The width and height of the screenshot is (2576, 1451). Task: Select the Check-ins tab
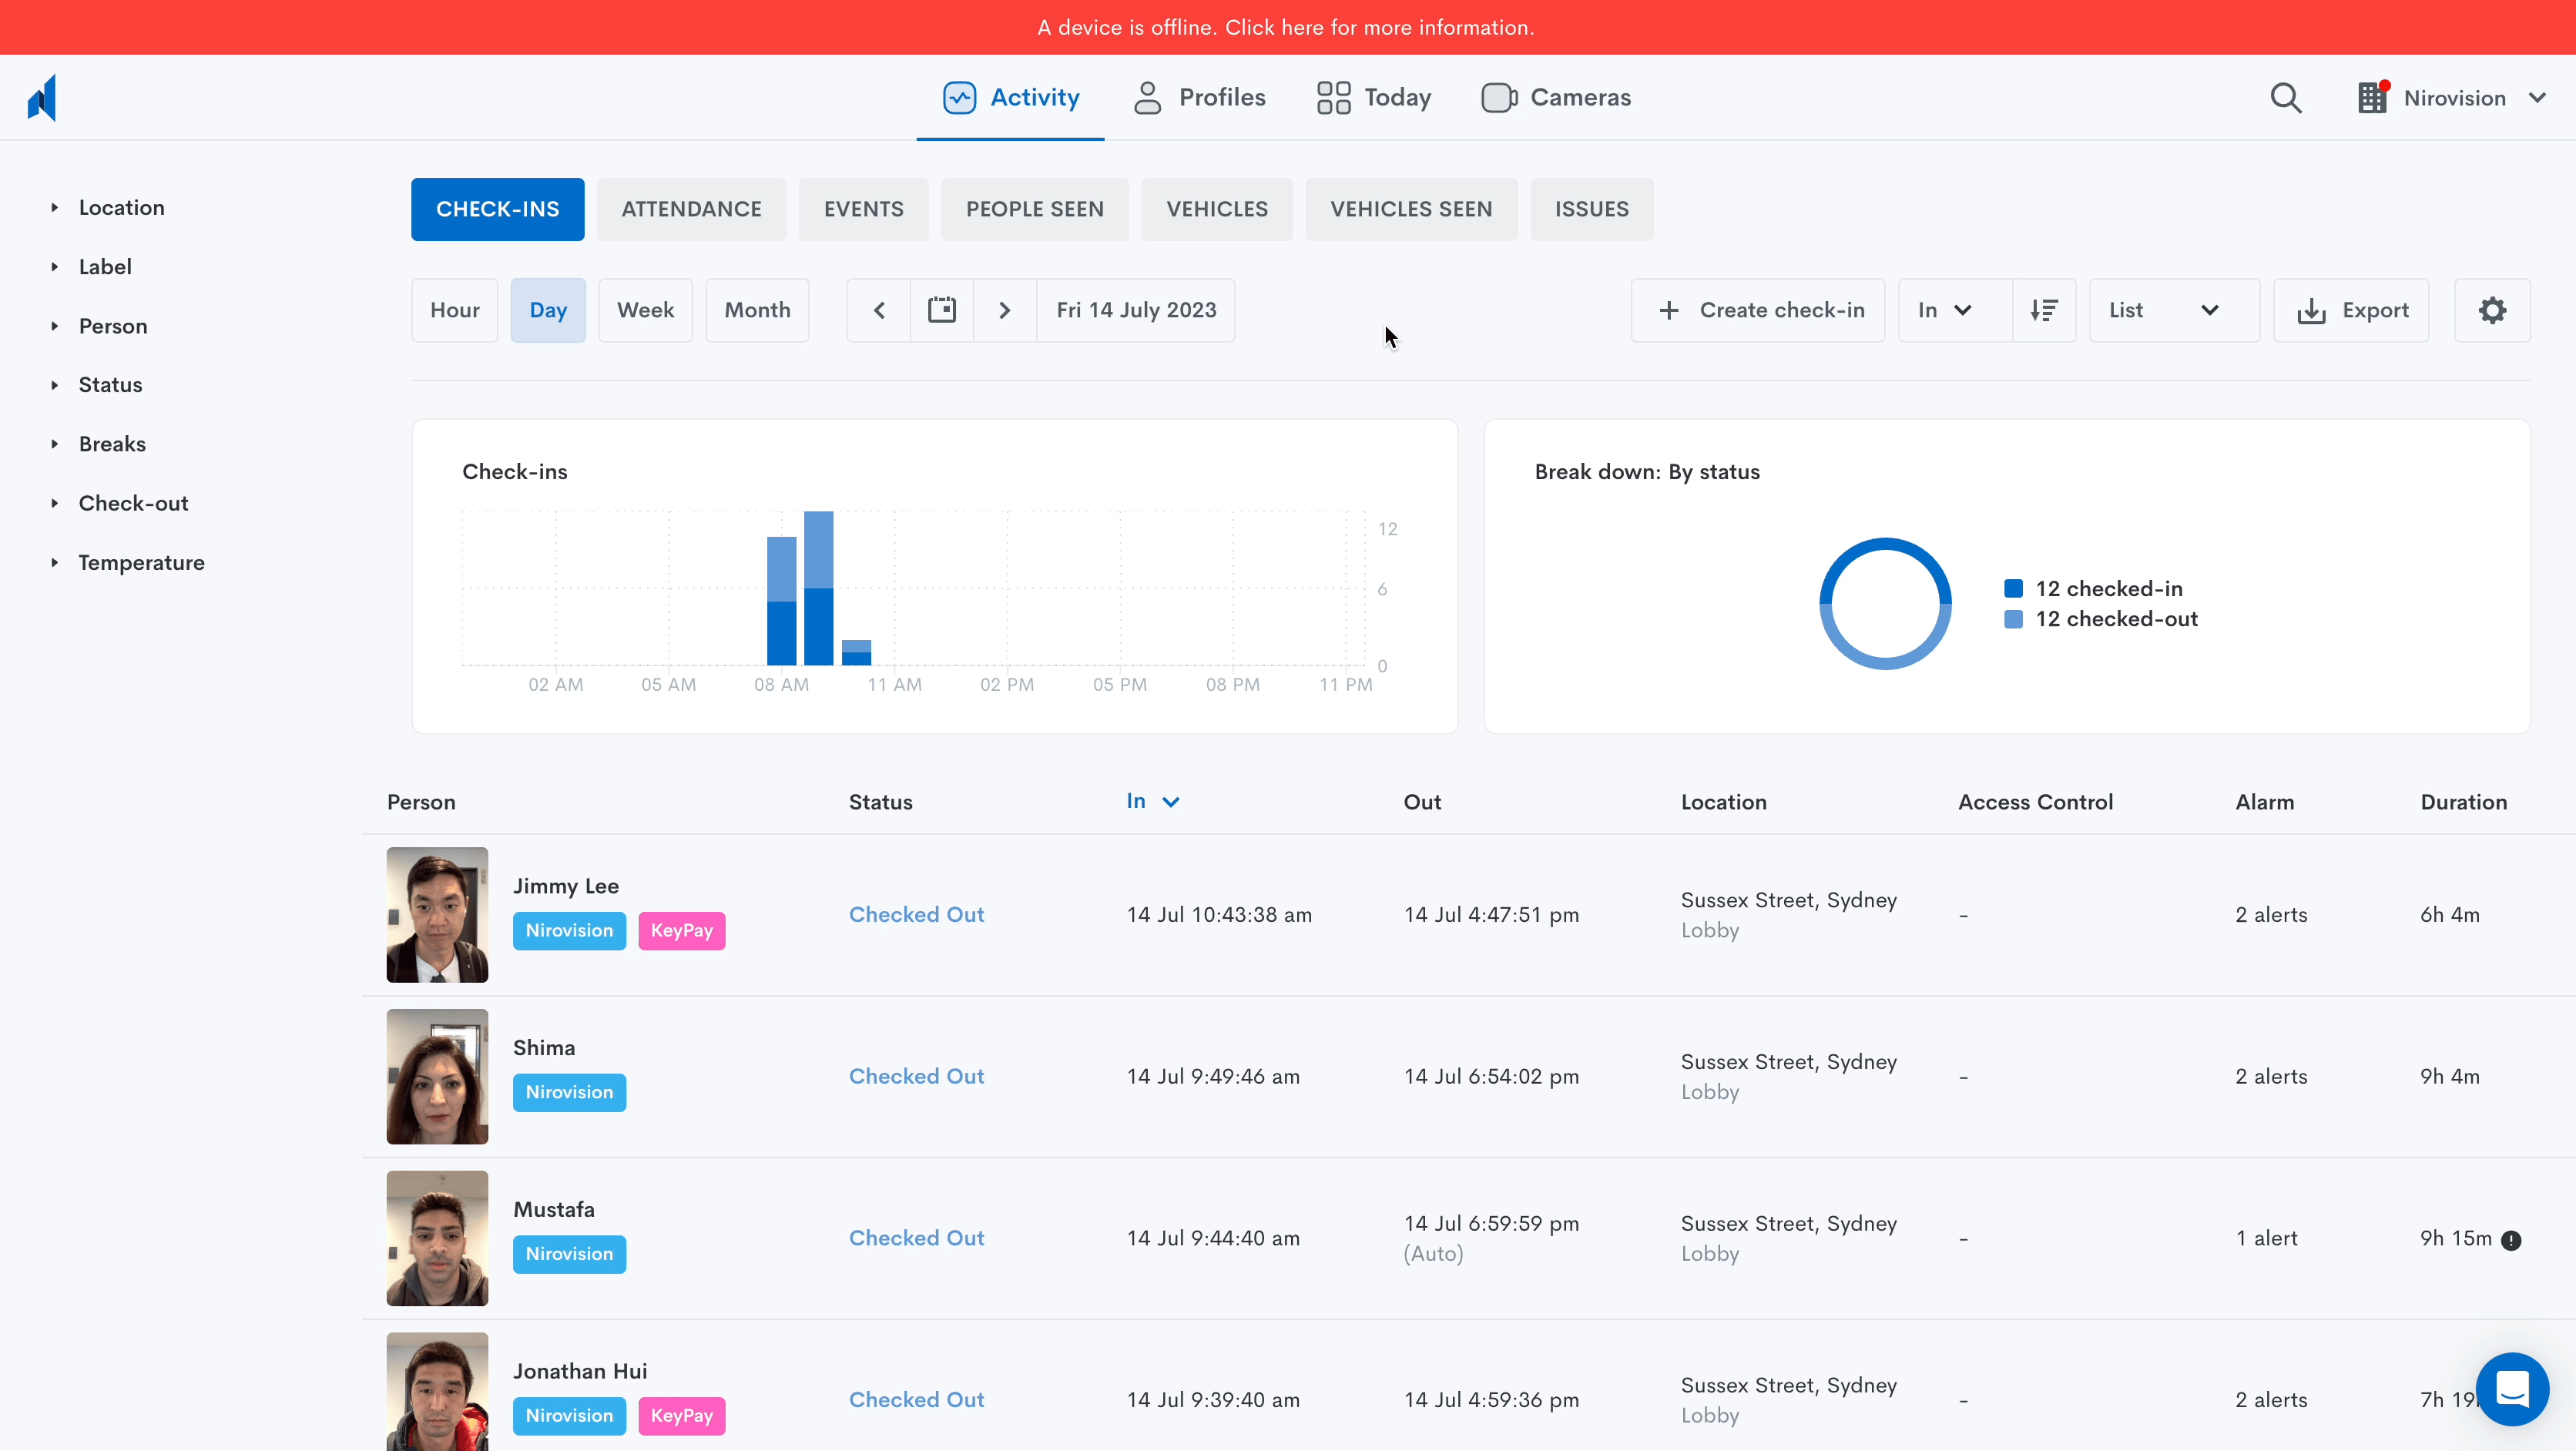(x=497, y=209)
